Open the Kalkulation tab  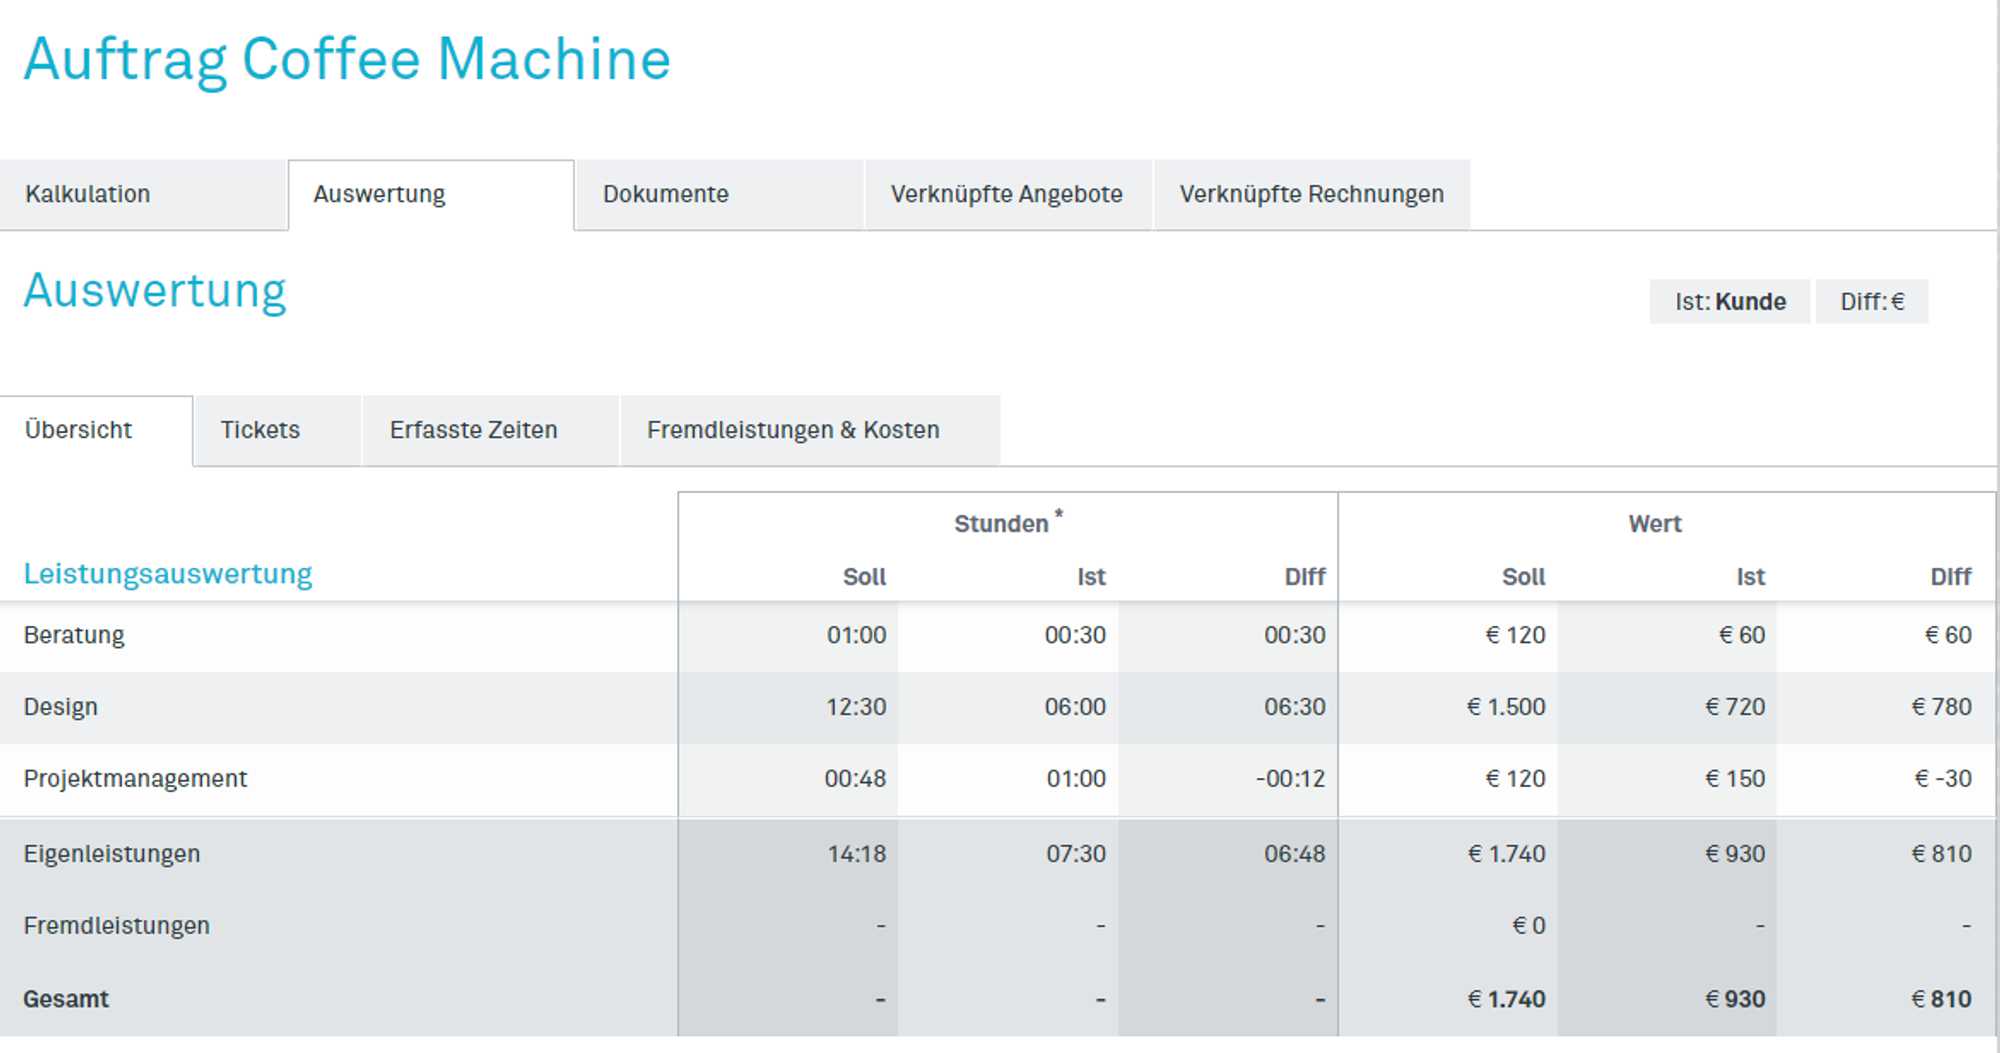pyautogui.click(x=143, y=195)
